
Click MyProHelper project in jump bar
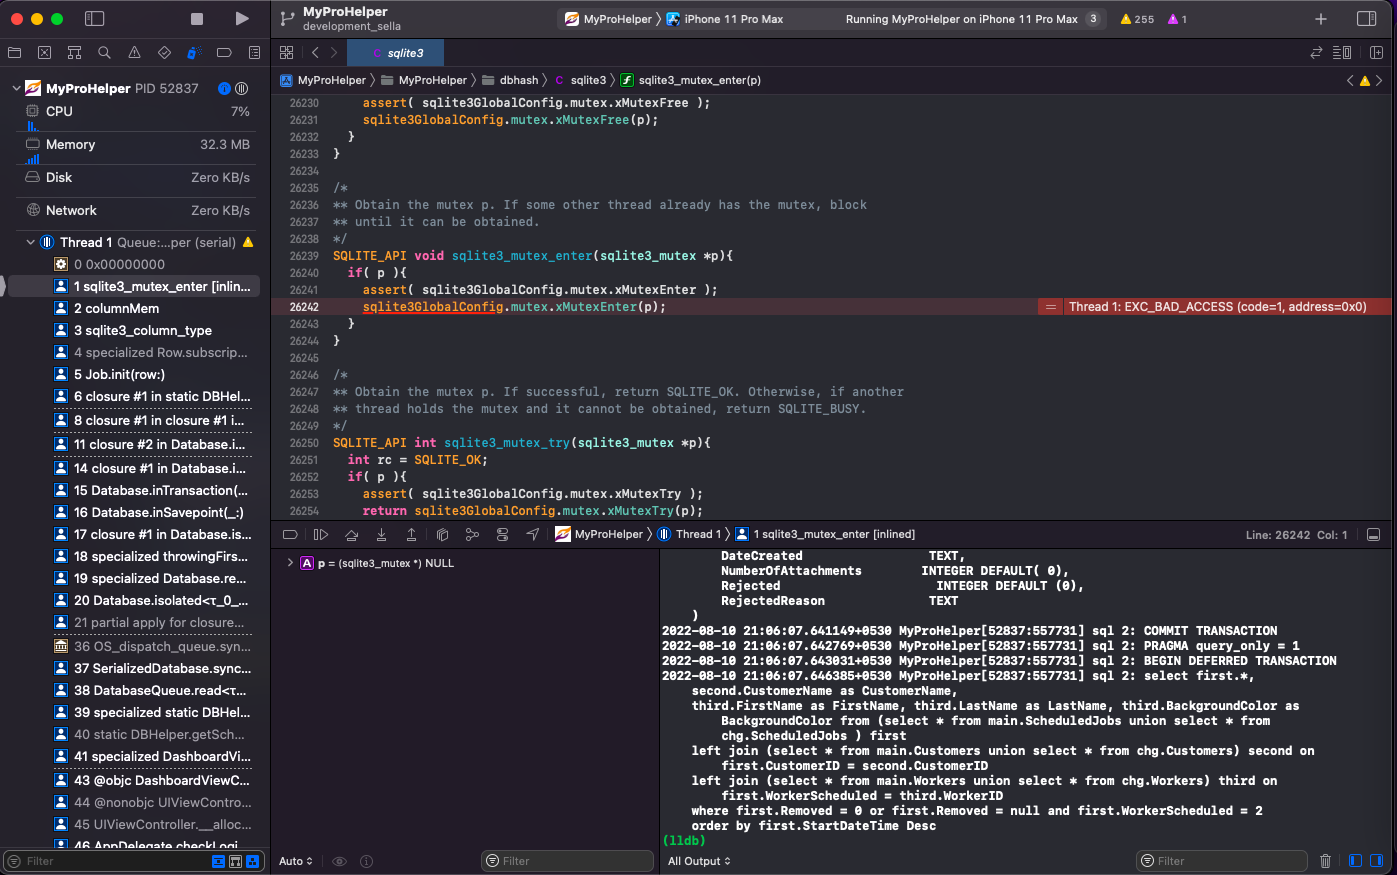coord(323,80)
